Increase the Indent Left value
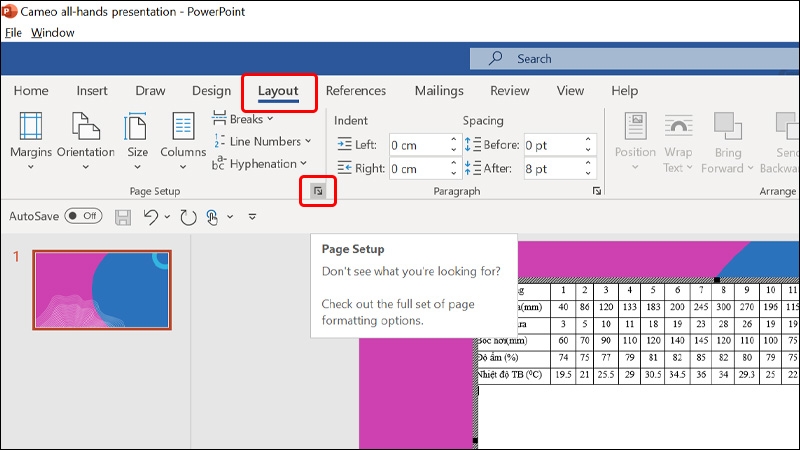800x450 pixels. (x=454, y=139)
